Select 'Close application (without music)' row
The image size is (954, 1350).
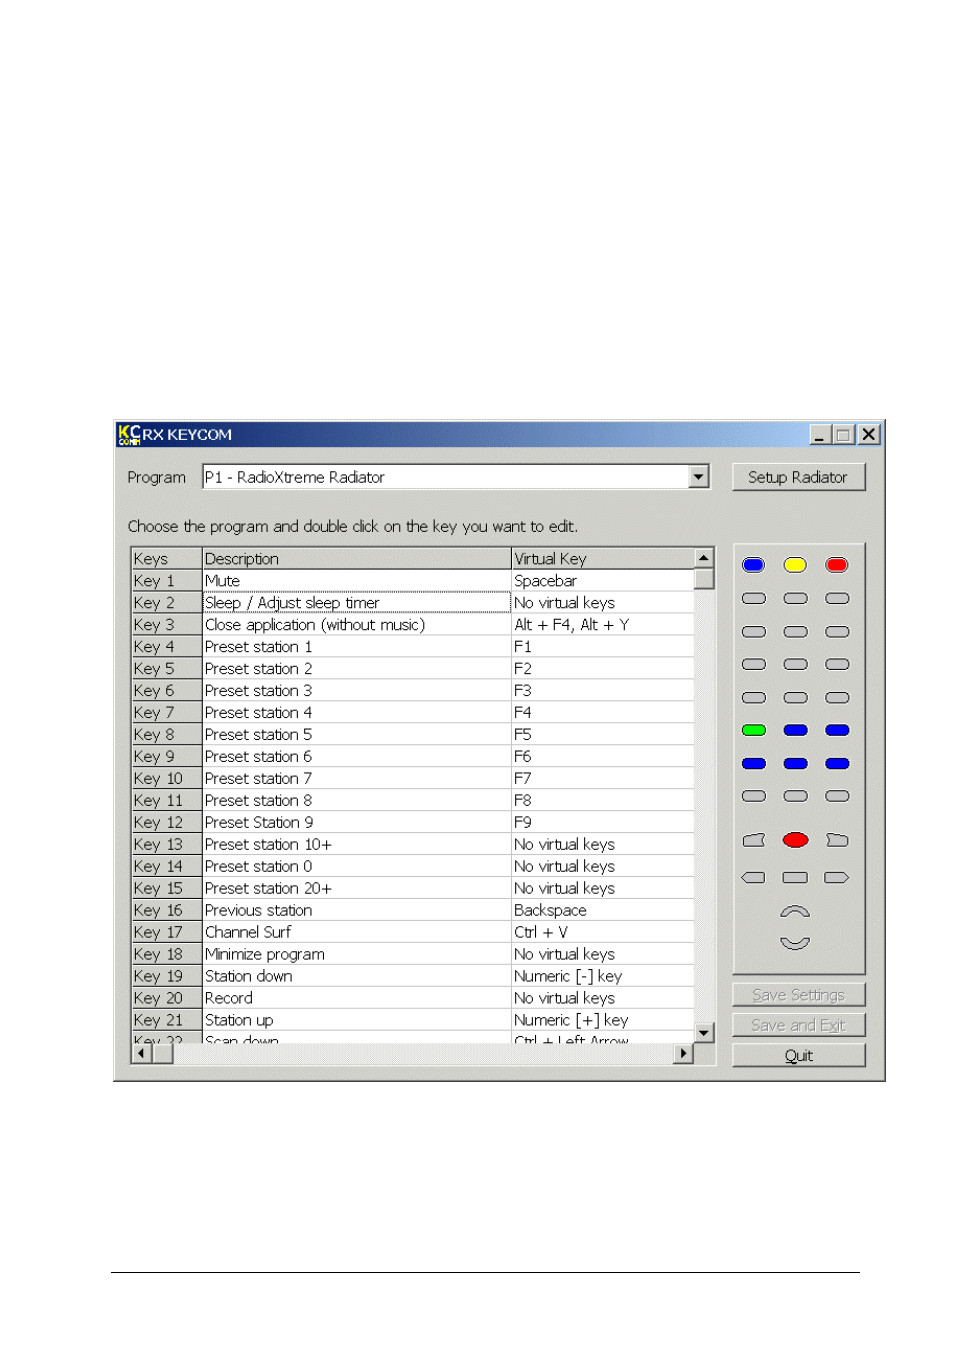point(356,625)
